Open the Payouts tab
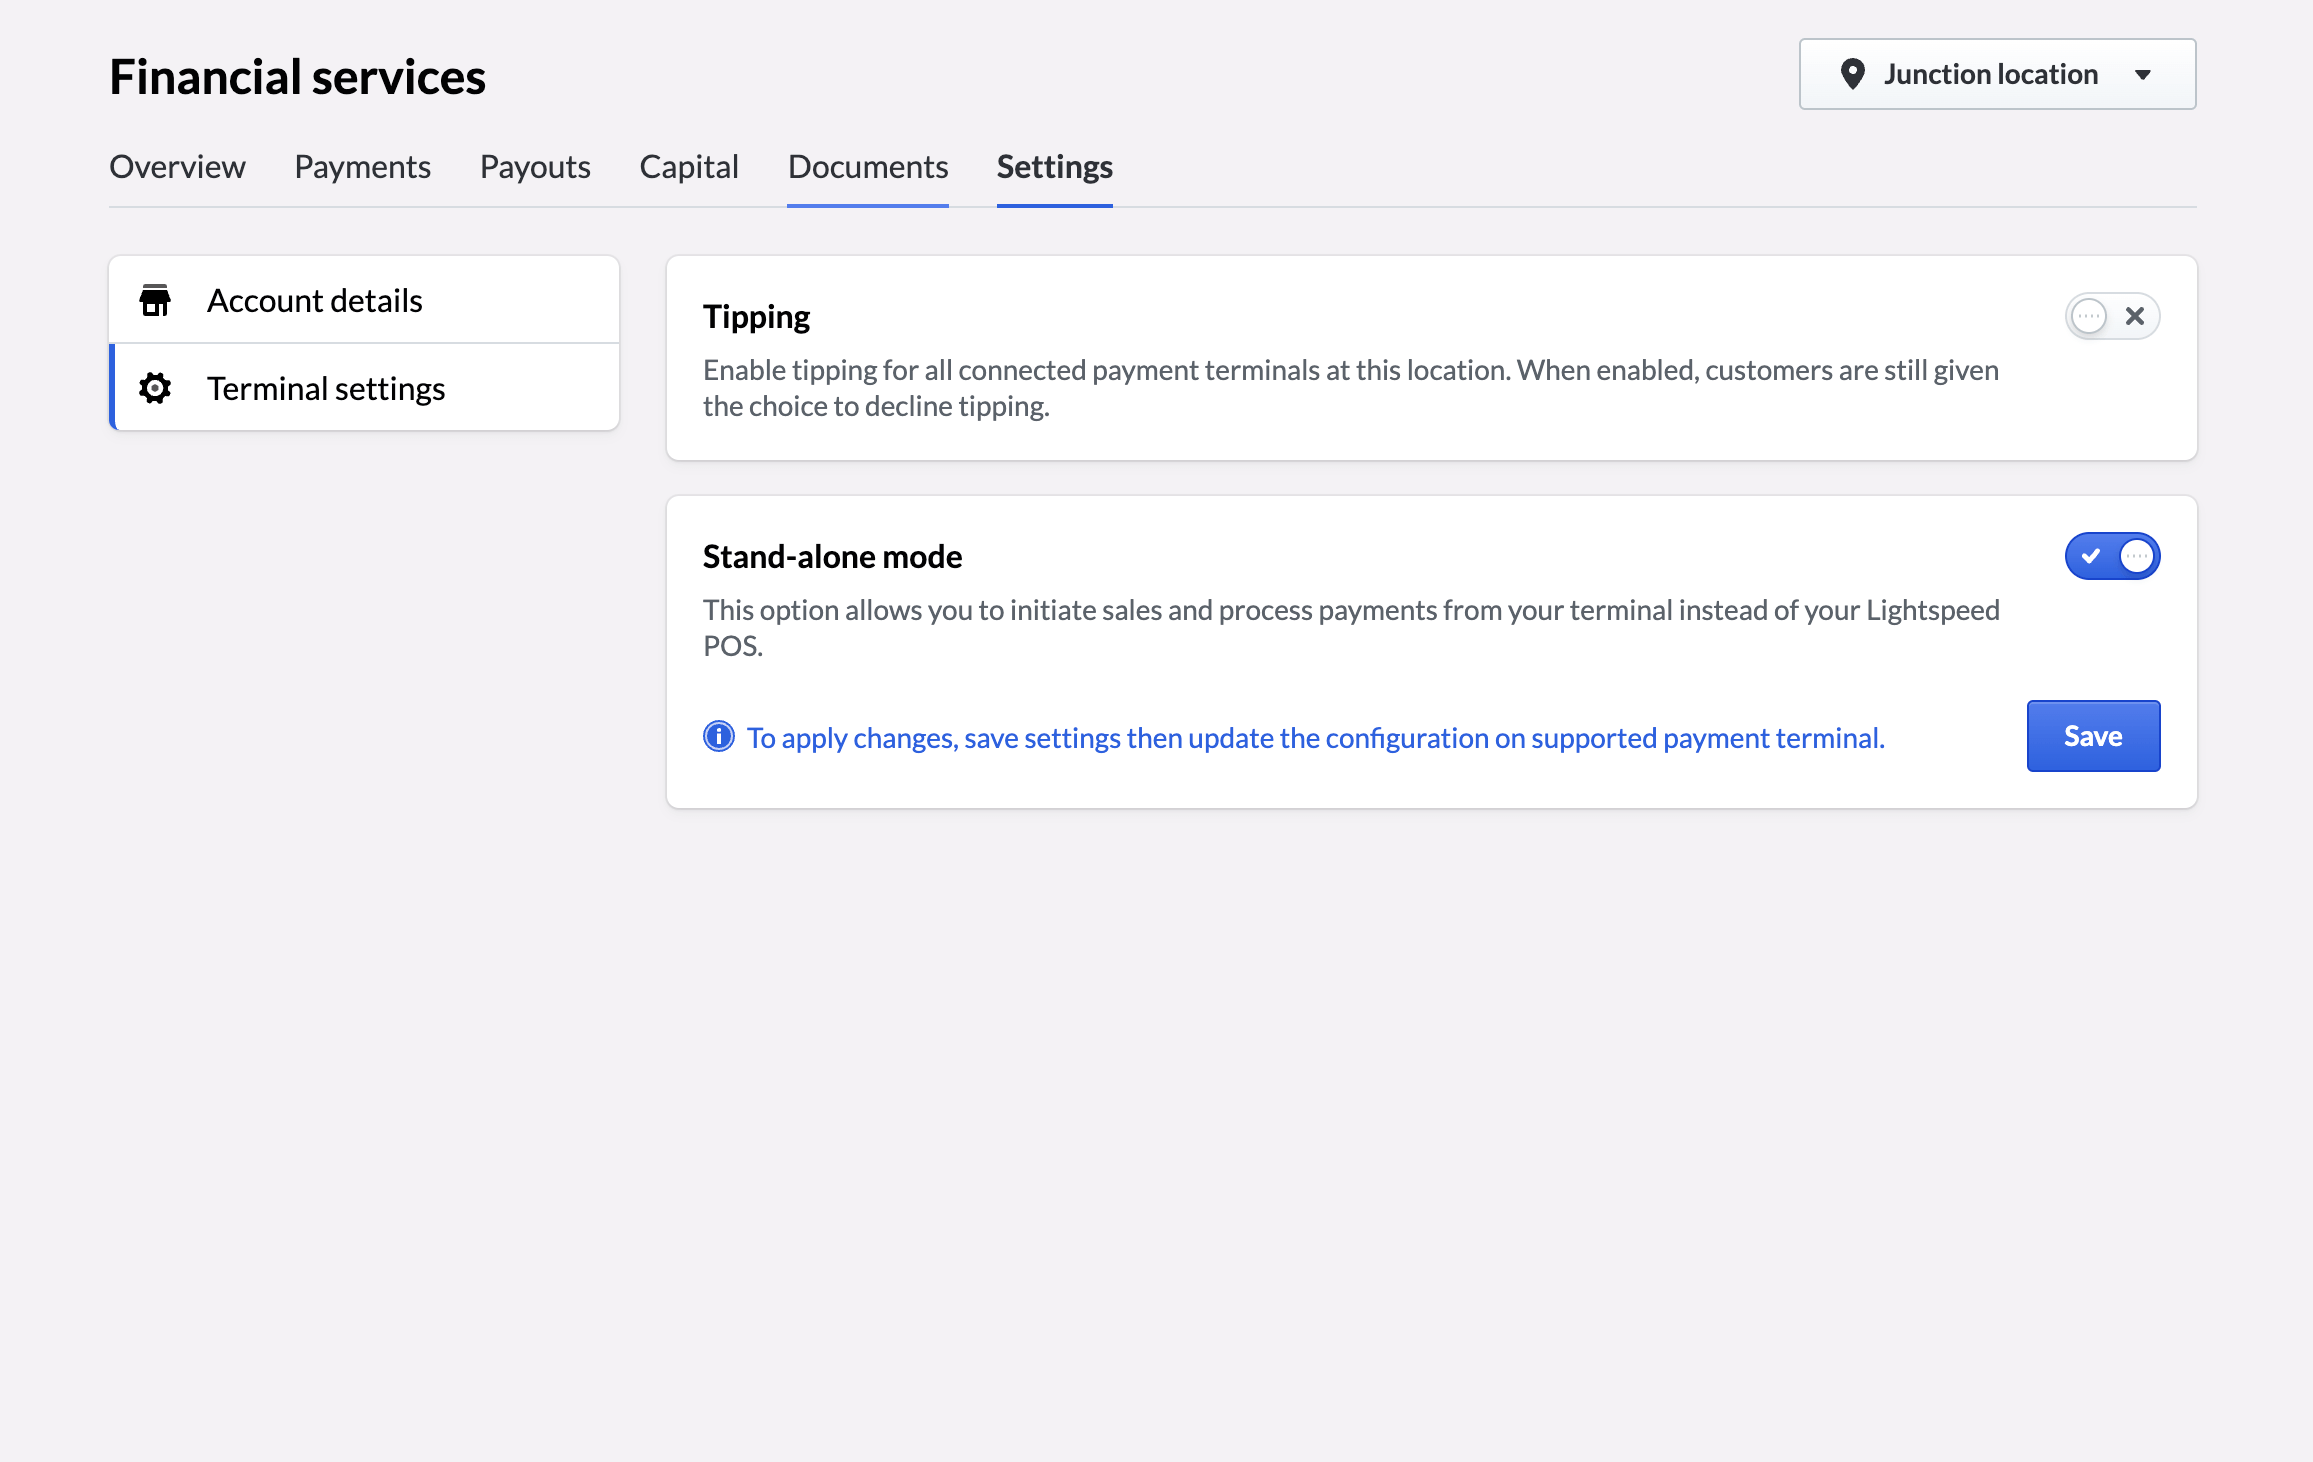The height and width of the screenshot is (1462, 2313). pyautogui.click(x=535, y=166)
